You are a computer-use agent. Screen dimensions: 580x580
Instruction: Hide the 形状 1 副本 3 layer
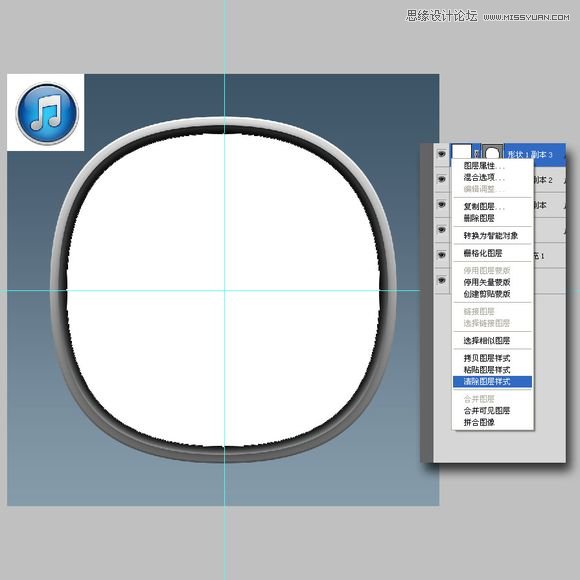click(442, 154)
